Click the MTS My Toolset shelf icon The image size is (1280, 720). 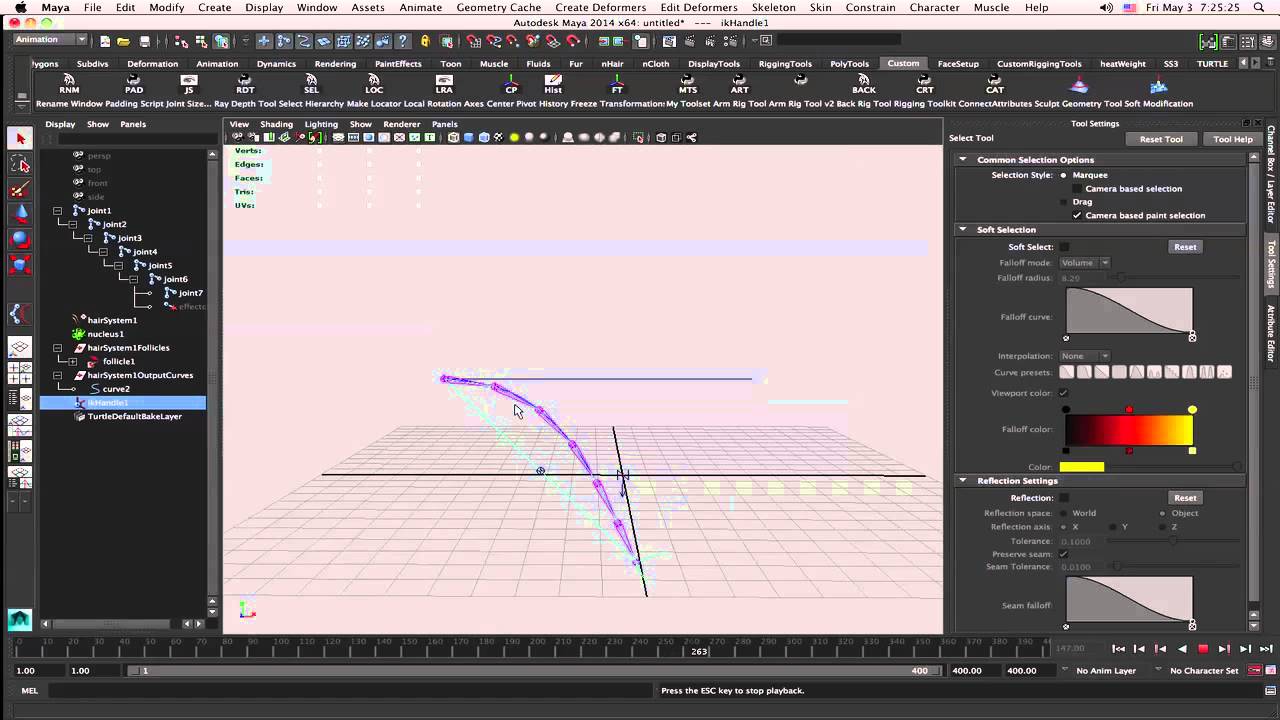688,84
